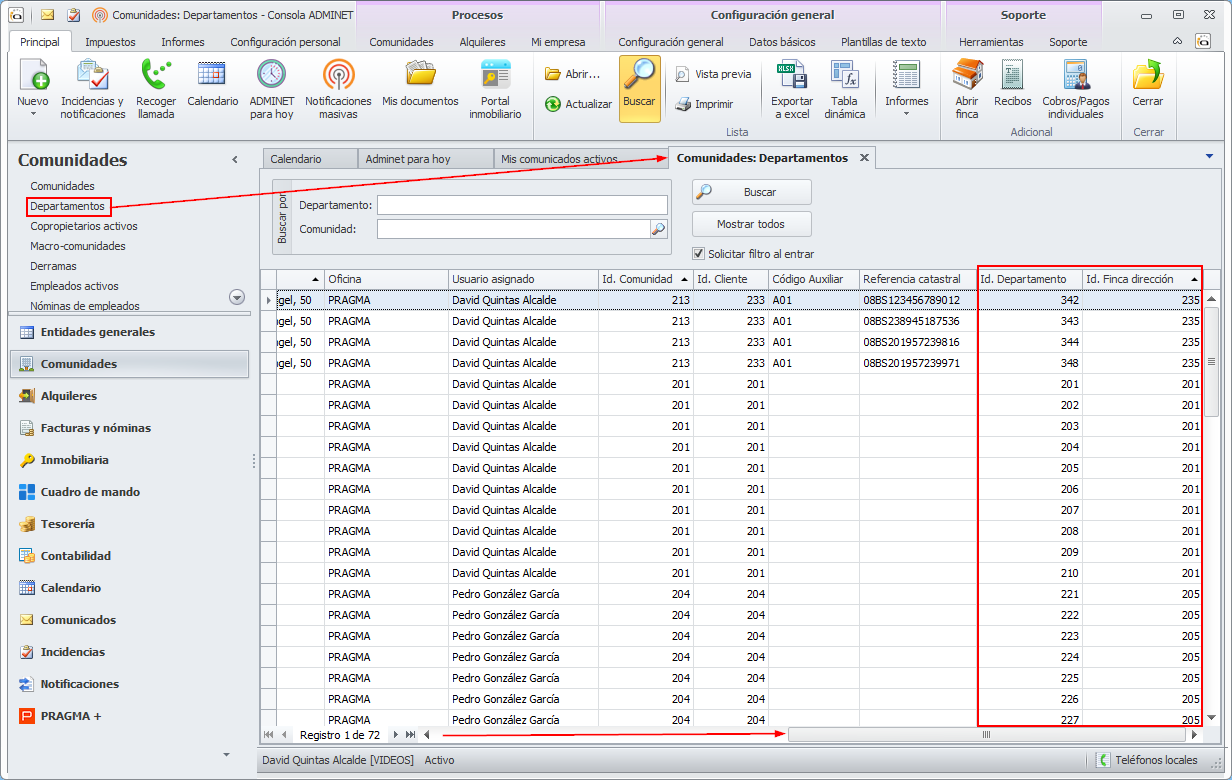Open Copropietarios activos link in sidebar

click(x=84, y=226)
